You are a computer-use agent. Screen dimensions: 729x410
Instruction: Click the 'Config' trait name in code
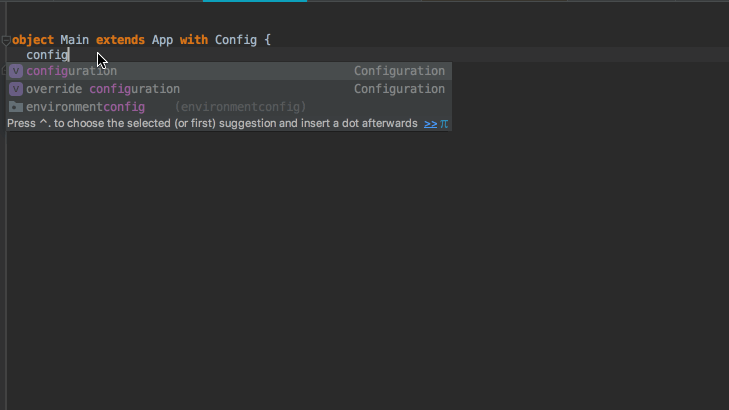(x=236, y=40)
